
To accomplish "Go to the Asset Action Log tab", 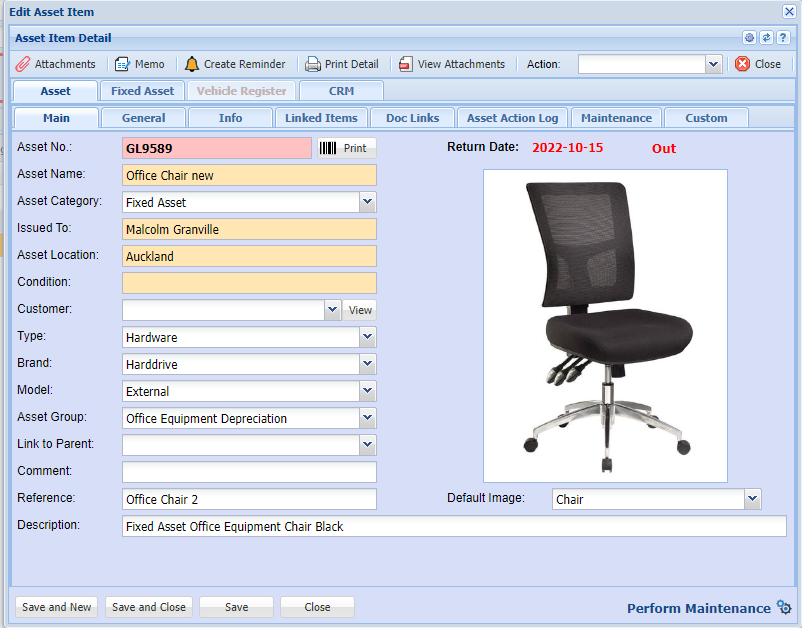I will 512,118.
